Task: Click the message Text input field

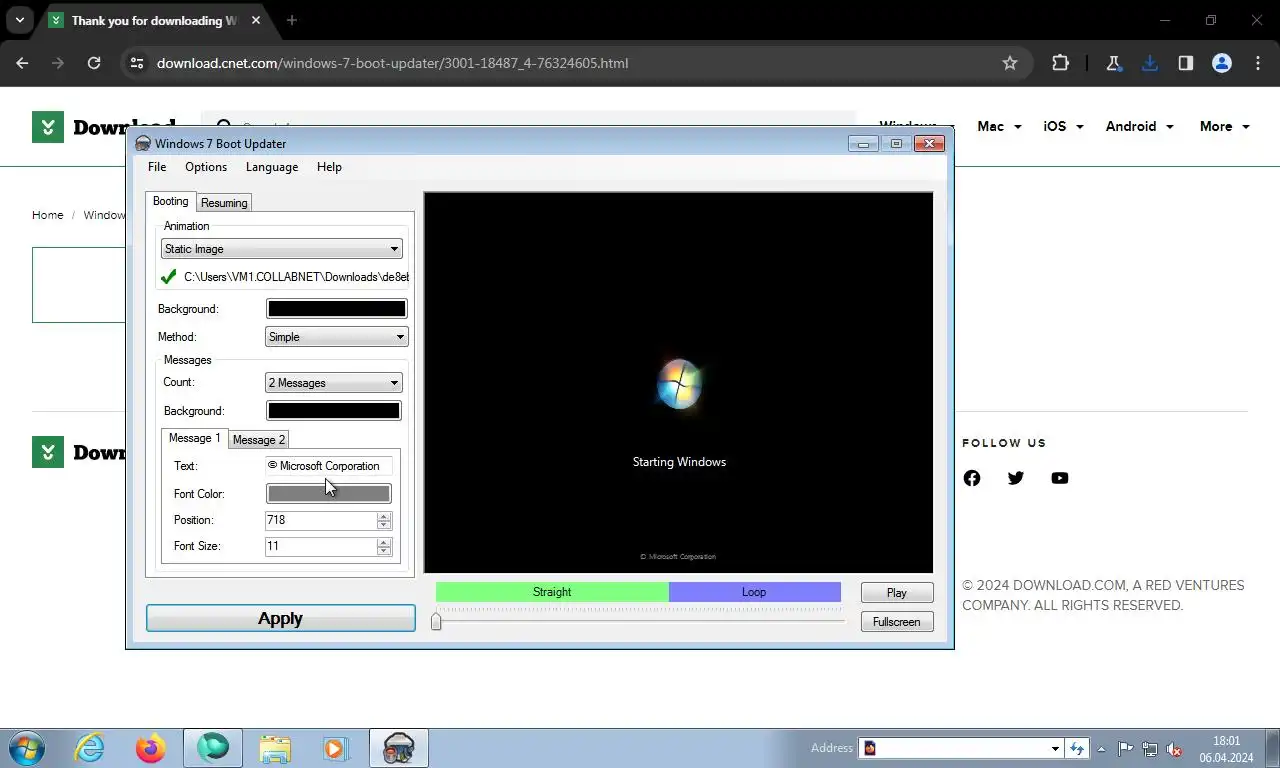Action: (x=328, y=466)
